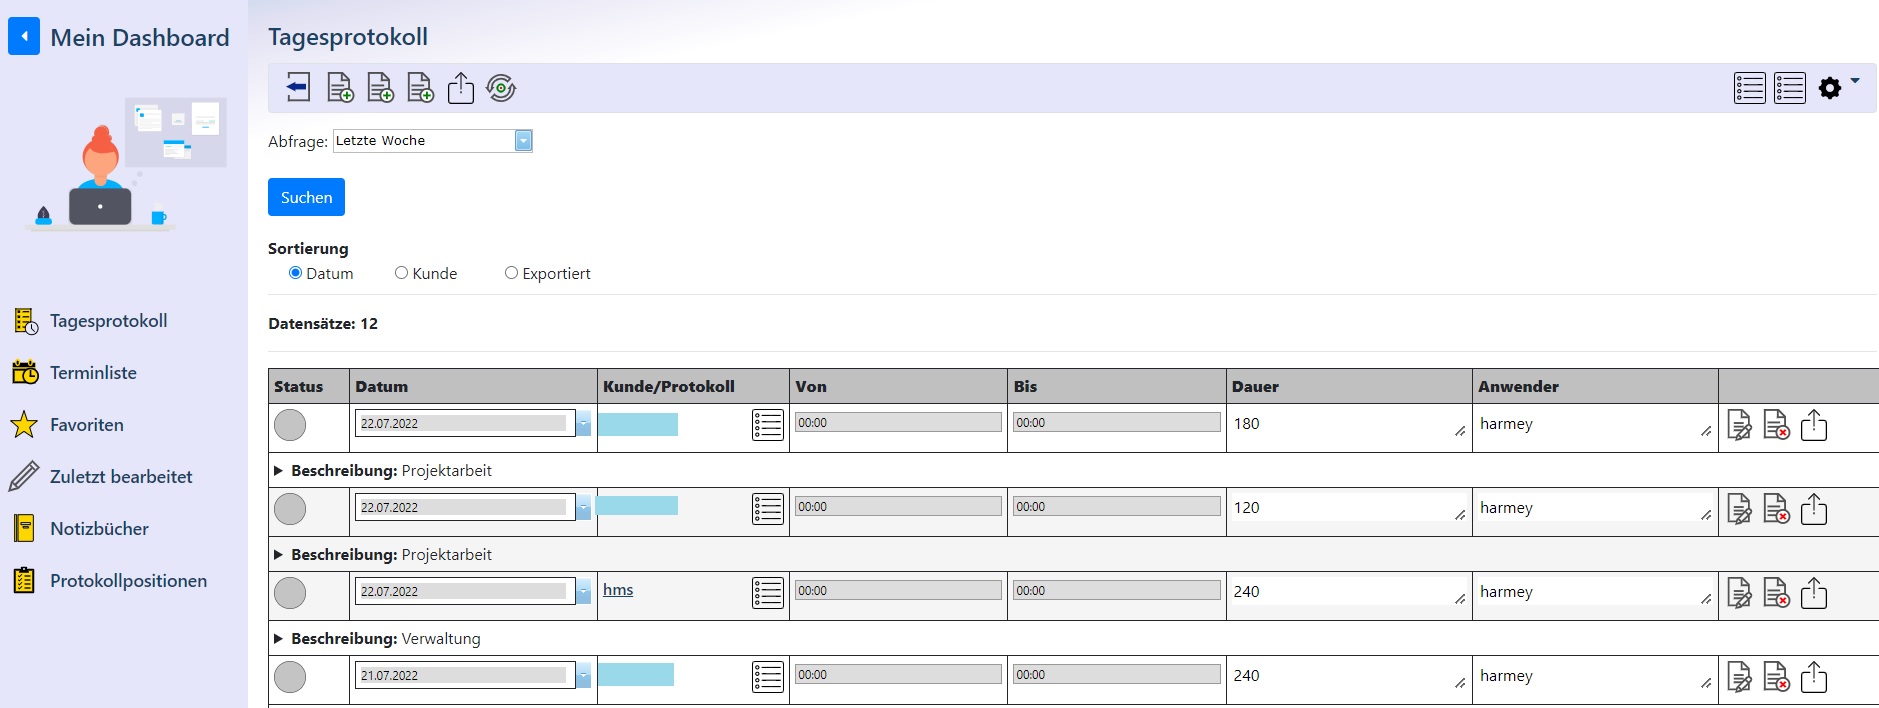Select Kunde sorting option
1879x708 pixels.
click(x=401, y=273)
